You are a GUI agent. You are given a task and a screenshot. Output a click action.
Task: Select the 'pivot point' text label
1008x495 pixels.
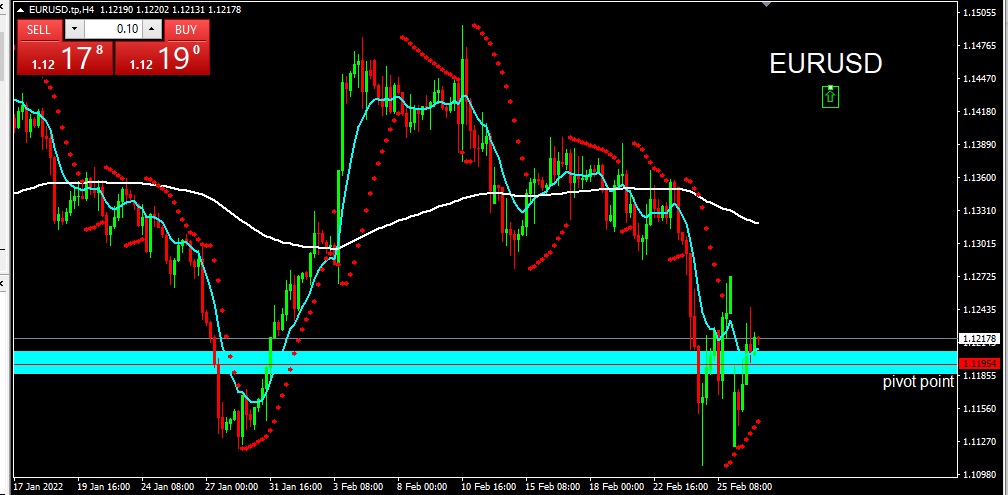pos(918,381)
